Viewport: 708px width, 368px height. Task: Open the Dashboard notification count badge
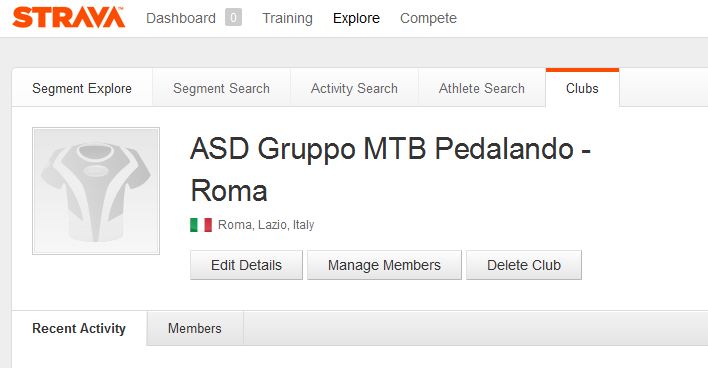(233, 18)
